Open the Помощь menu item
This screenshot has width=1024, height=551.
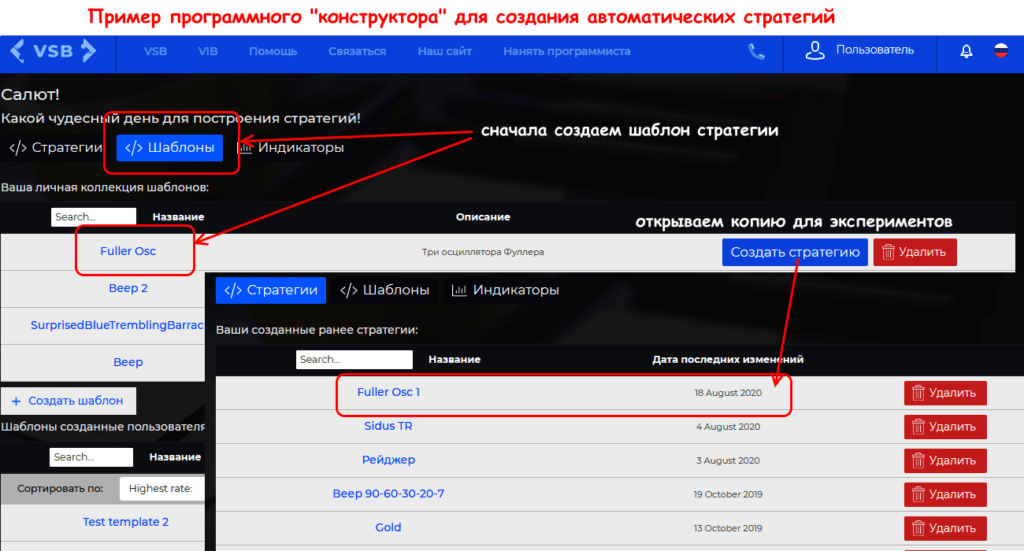point(273,51)
